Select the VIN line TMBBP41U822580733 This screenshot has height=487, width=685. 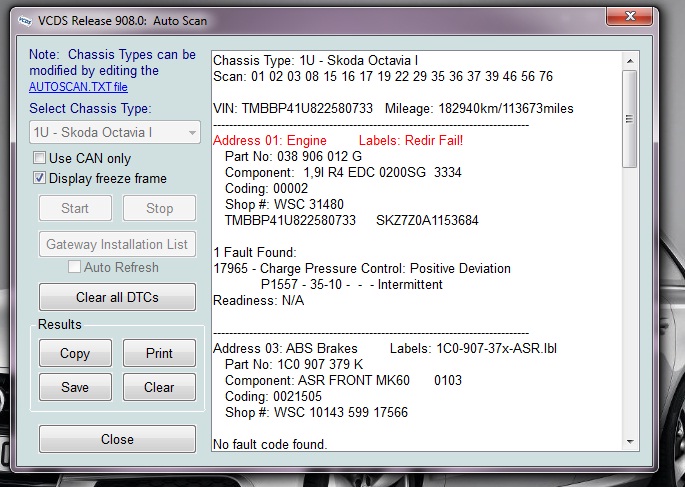(x=293, y=108)
